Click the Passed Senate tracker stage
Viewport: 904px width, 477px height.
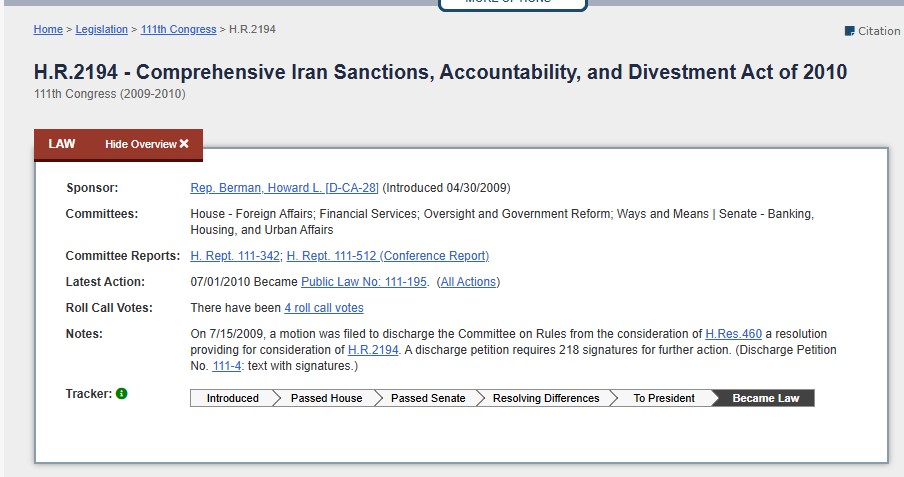pyautogui.click(x=428, y=398)
